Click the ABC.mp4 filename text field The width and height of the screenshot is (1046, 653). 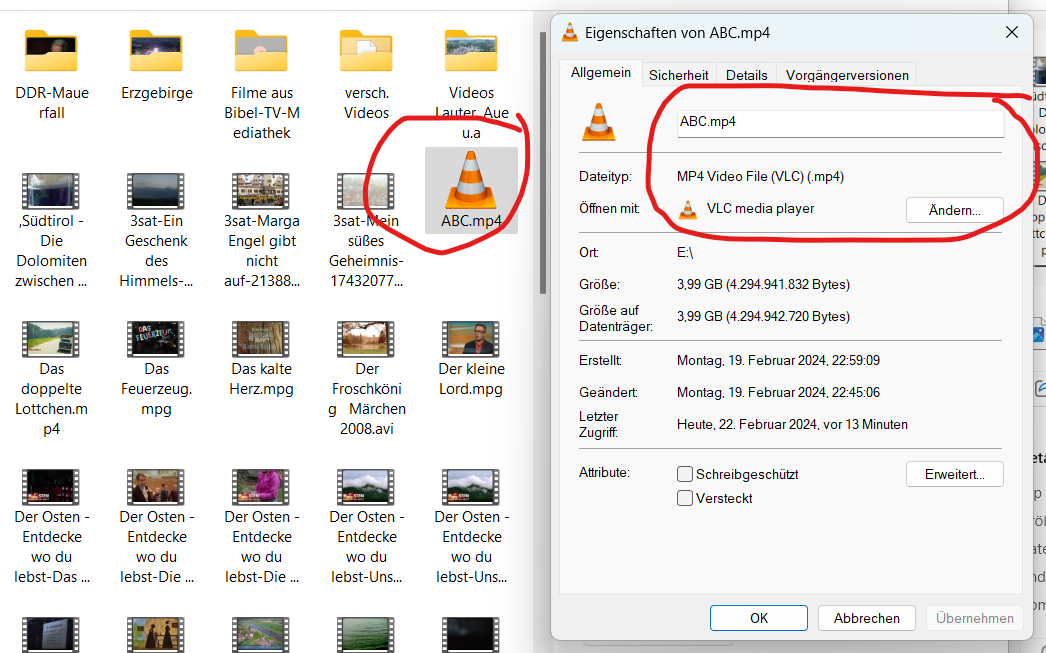pyautogui.click(x=840, y=123)
